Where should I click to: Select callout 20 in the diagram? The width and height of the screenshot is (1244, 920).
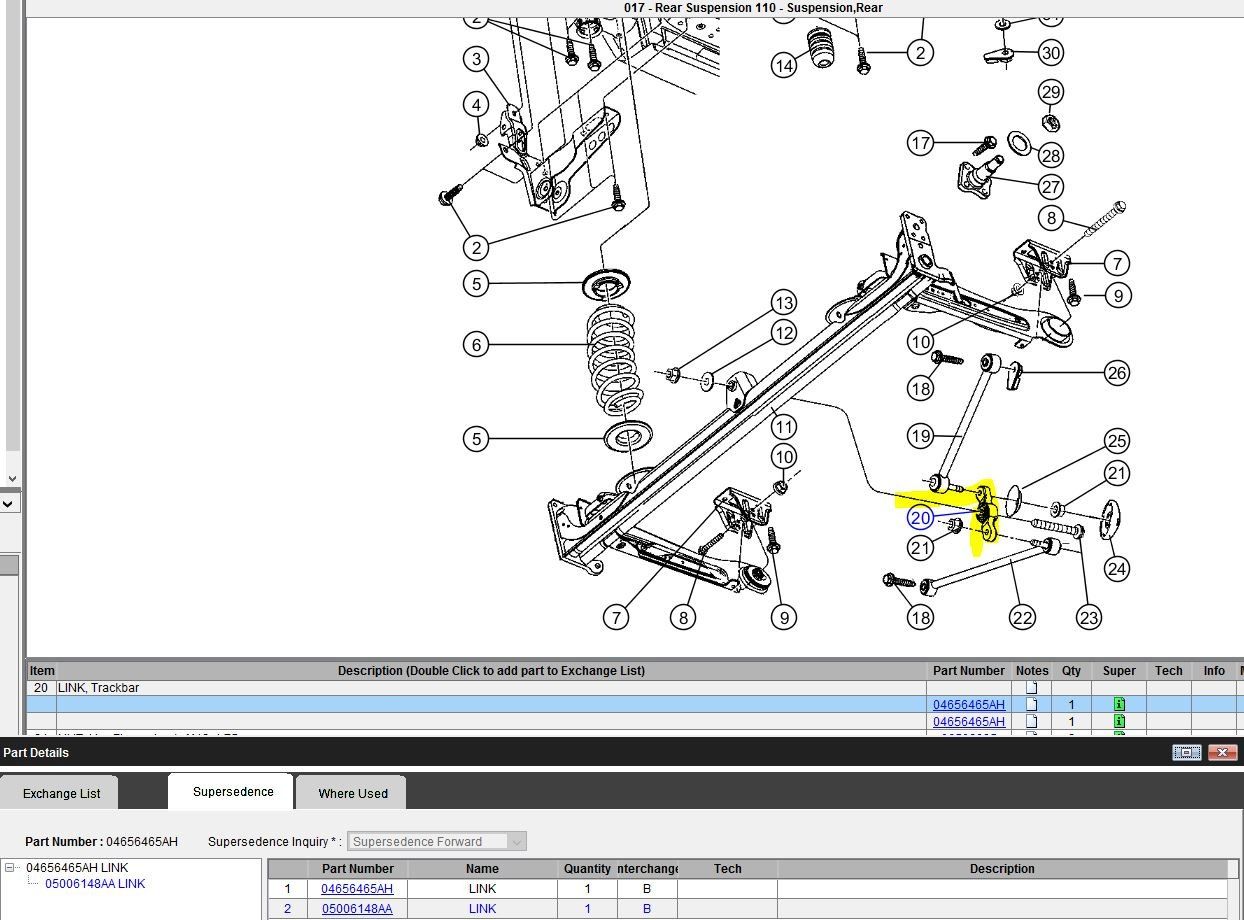tap(920, 518)
